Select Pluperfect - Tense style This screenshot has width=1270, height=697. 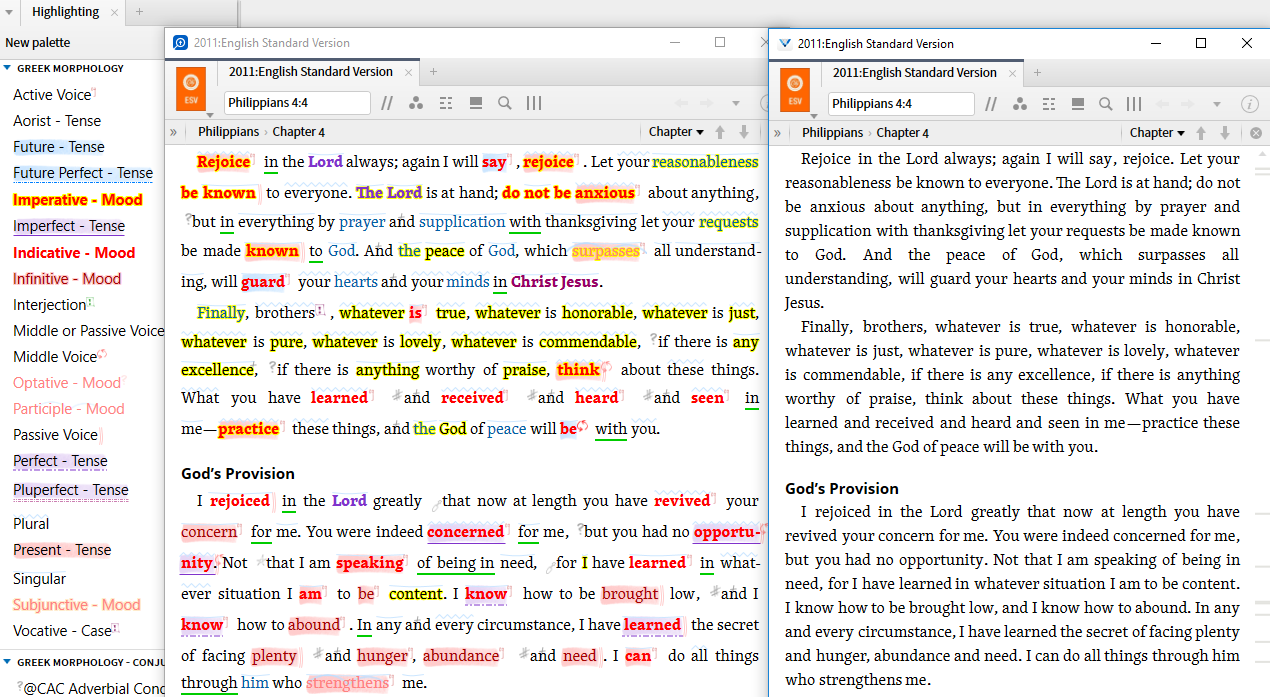tap(71, 490)
